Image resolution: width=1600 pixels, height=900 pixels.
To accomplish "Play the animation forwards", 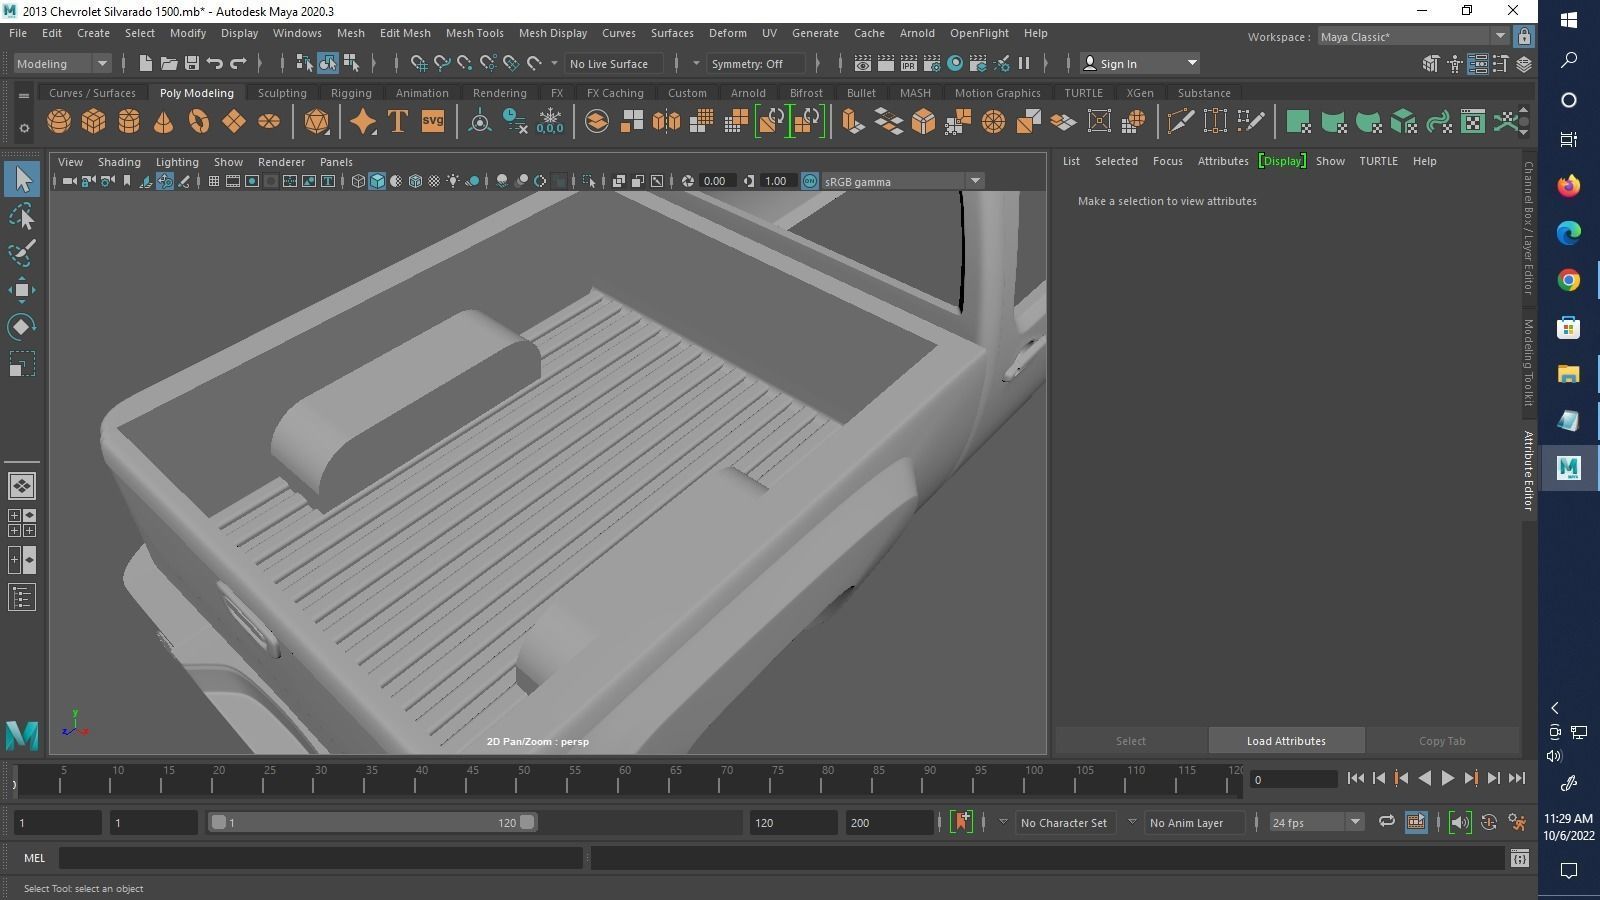I will [1447, 778].
